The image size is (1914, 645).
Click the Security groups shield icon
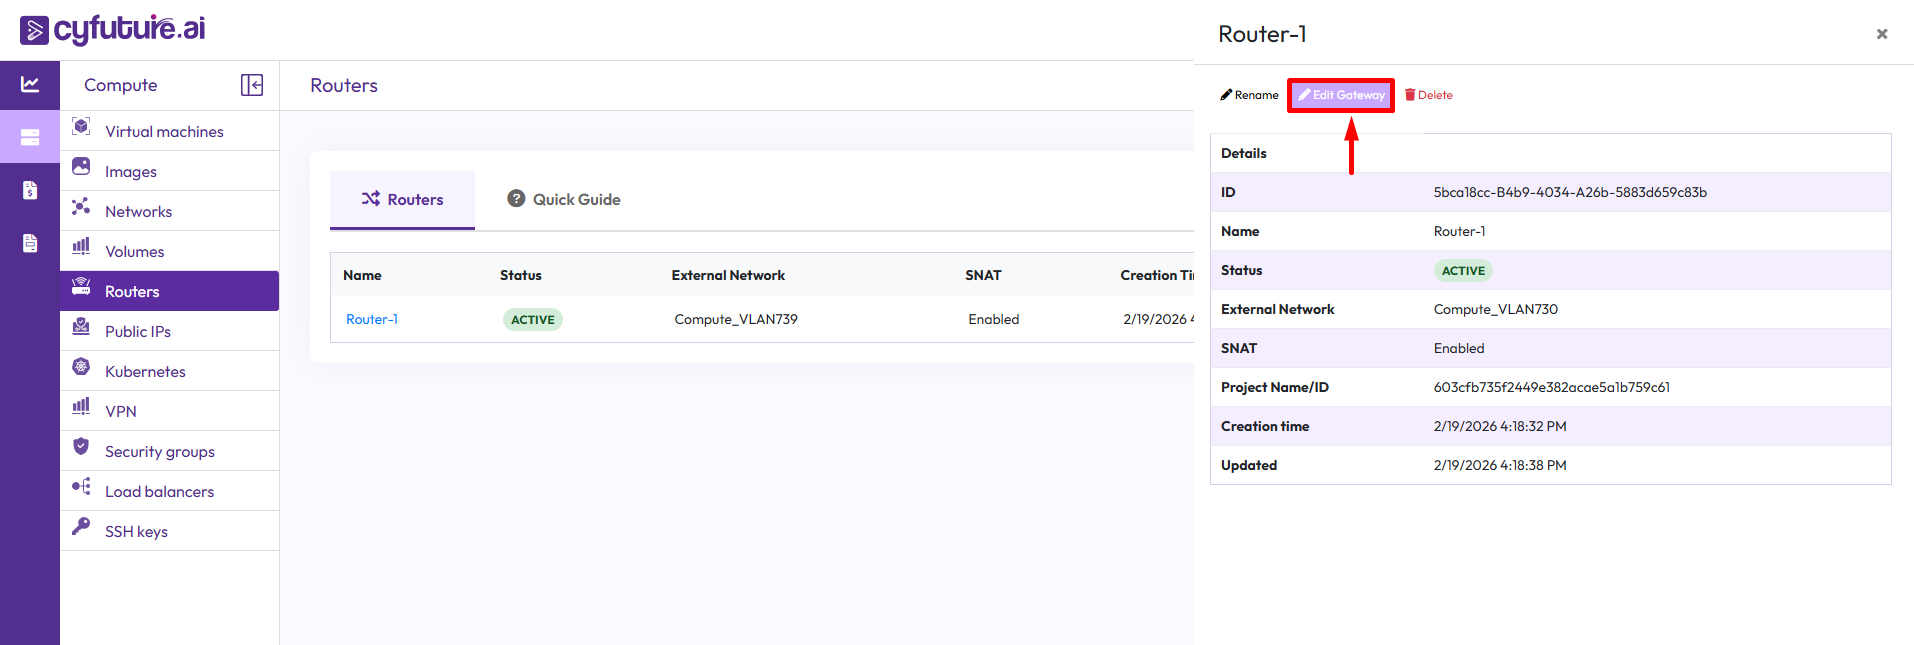(x=81, y=447)
